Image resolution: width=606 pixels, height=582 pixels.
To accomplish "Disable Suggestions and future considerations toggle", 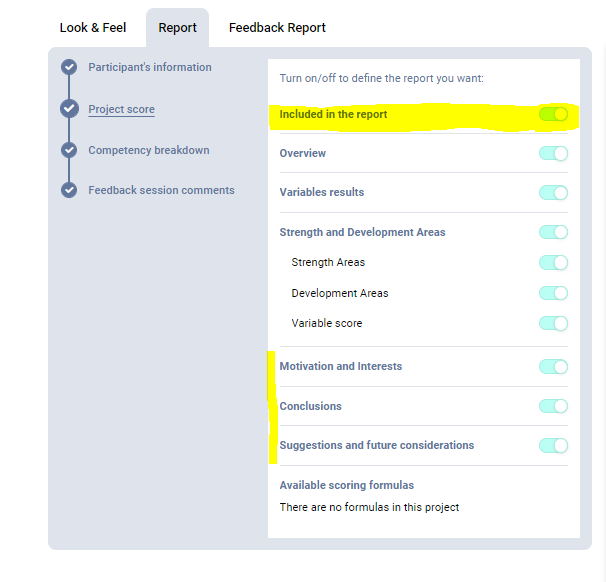I will pyautogui.click(x=553, y=445).
